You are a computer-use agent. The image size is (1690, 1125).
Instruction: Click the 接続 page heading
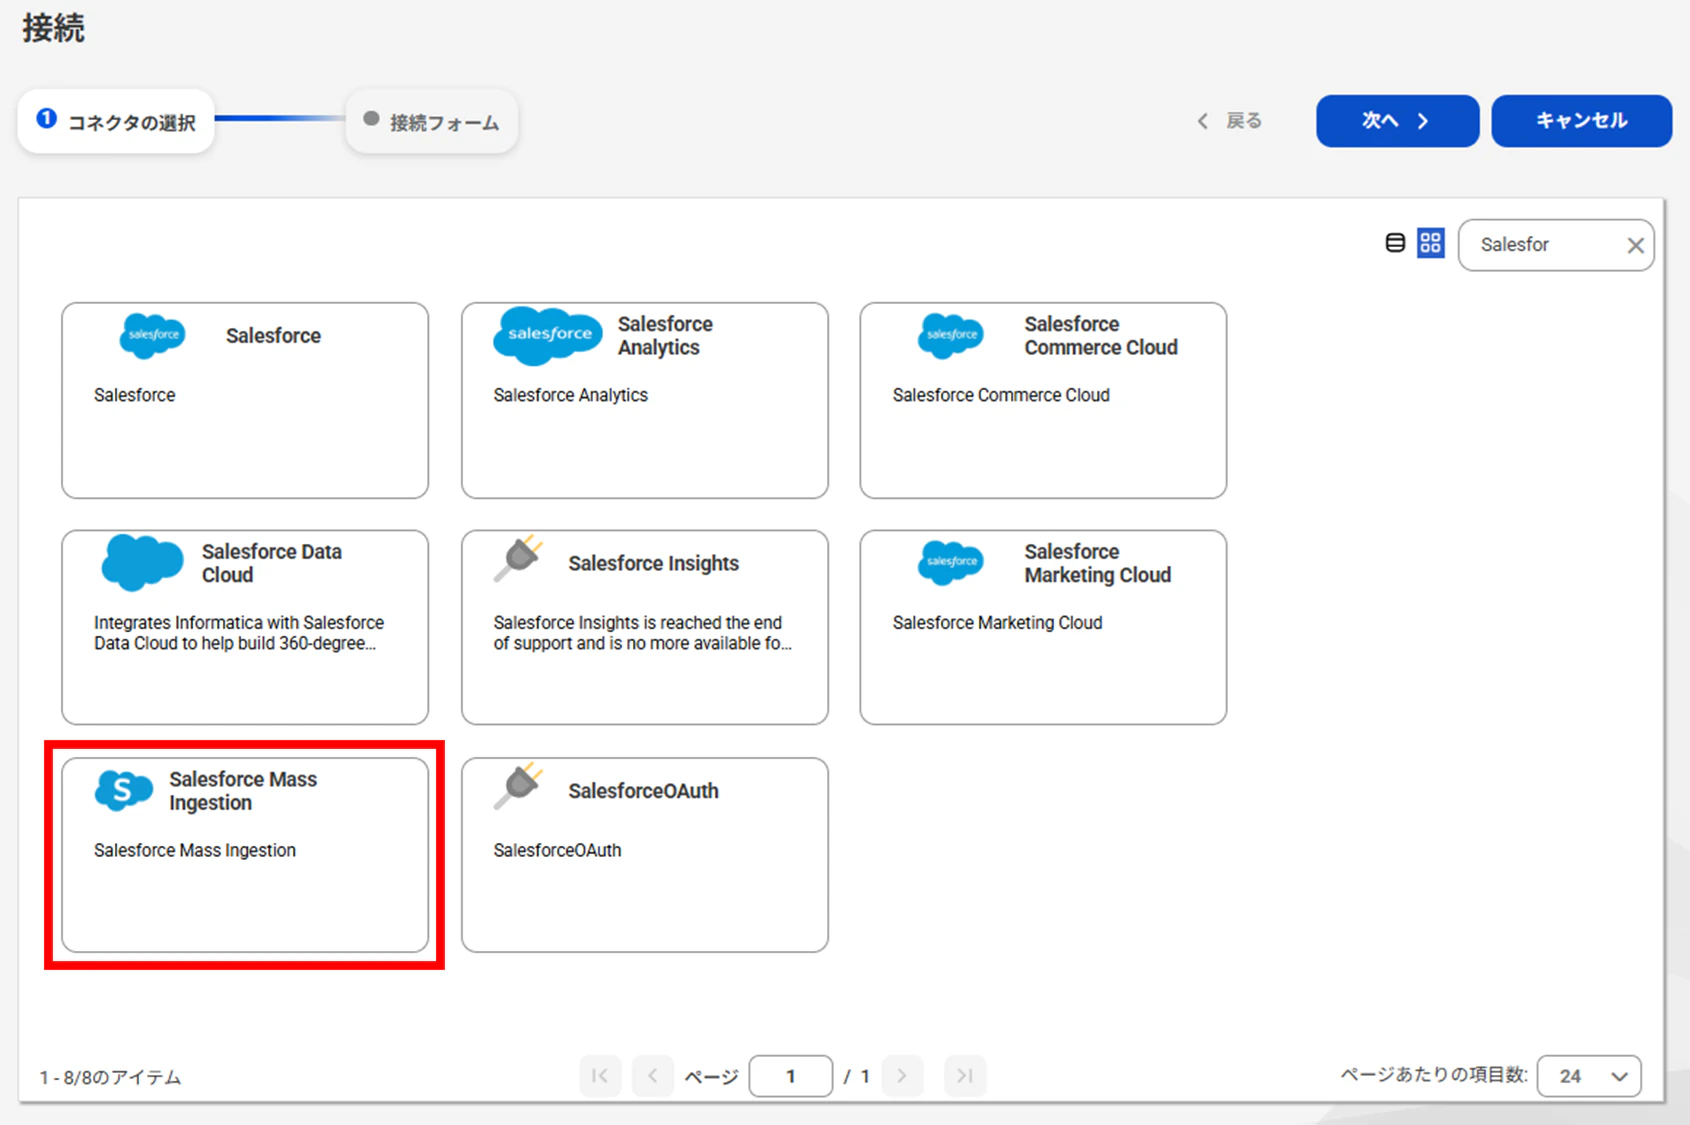click(54, 28)
